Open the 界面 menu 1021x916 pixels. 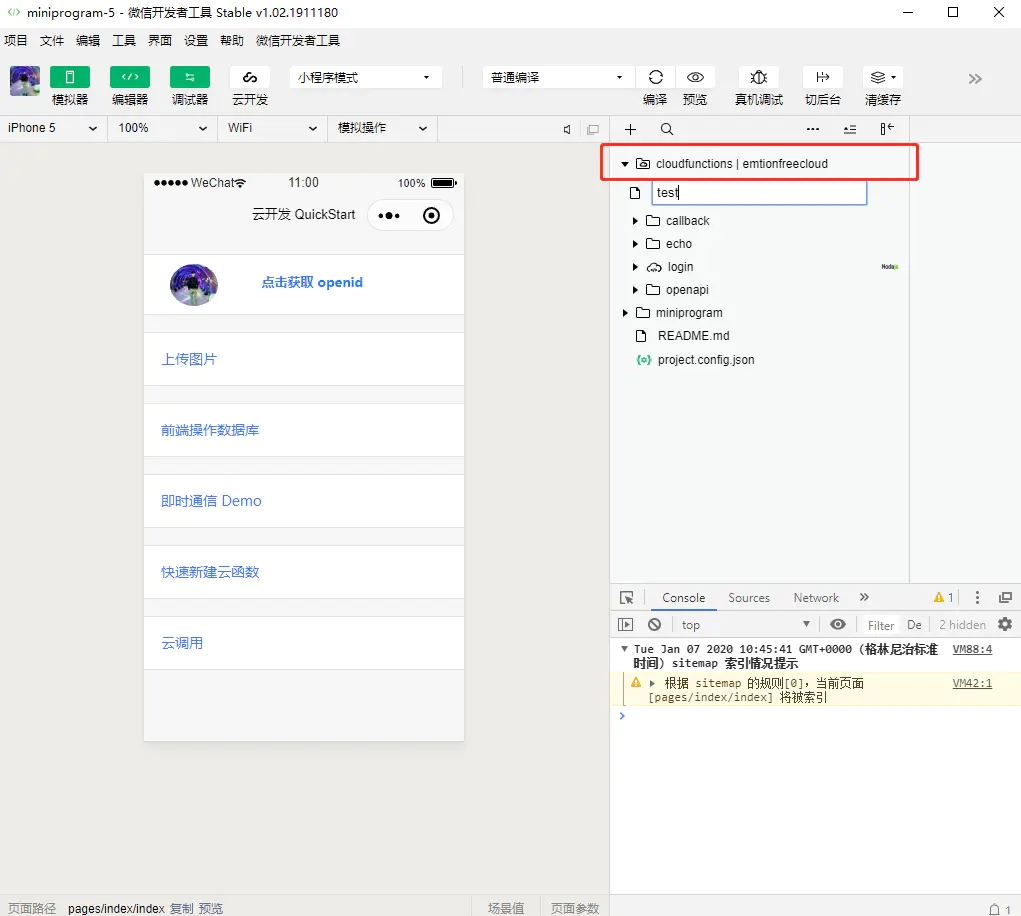pos(160,40)
